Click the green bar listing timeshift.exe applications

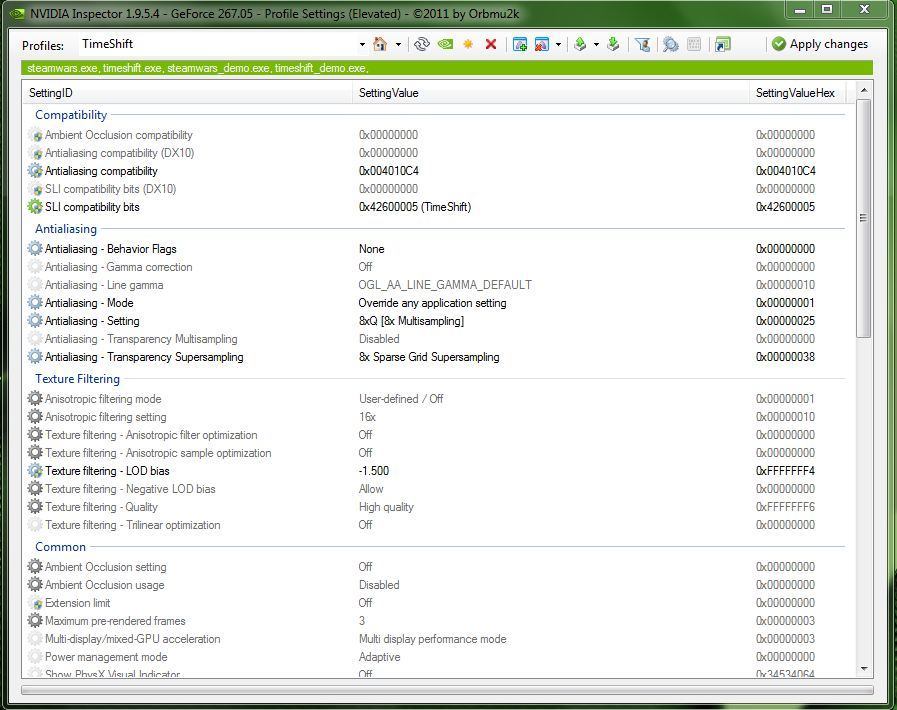click(x=447, y=68)
